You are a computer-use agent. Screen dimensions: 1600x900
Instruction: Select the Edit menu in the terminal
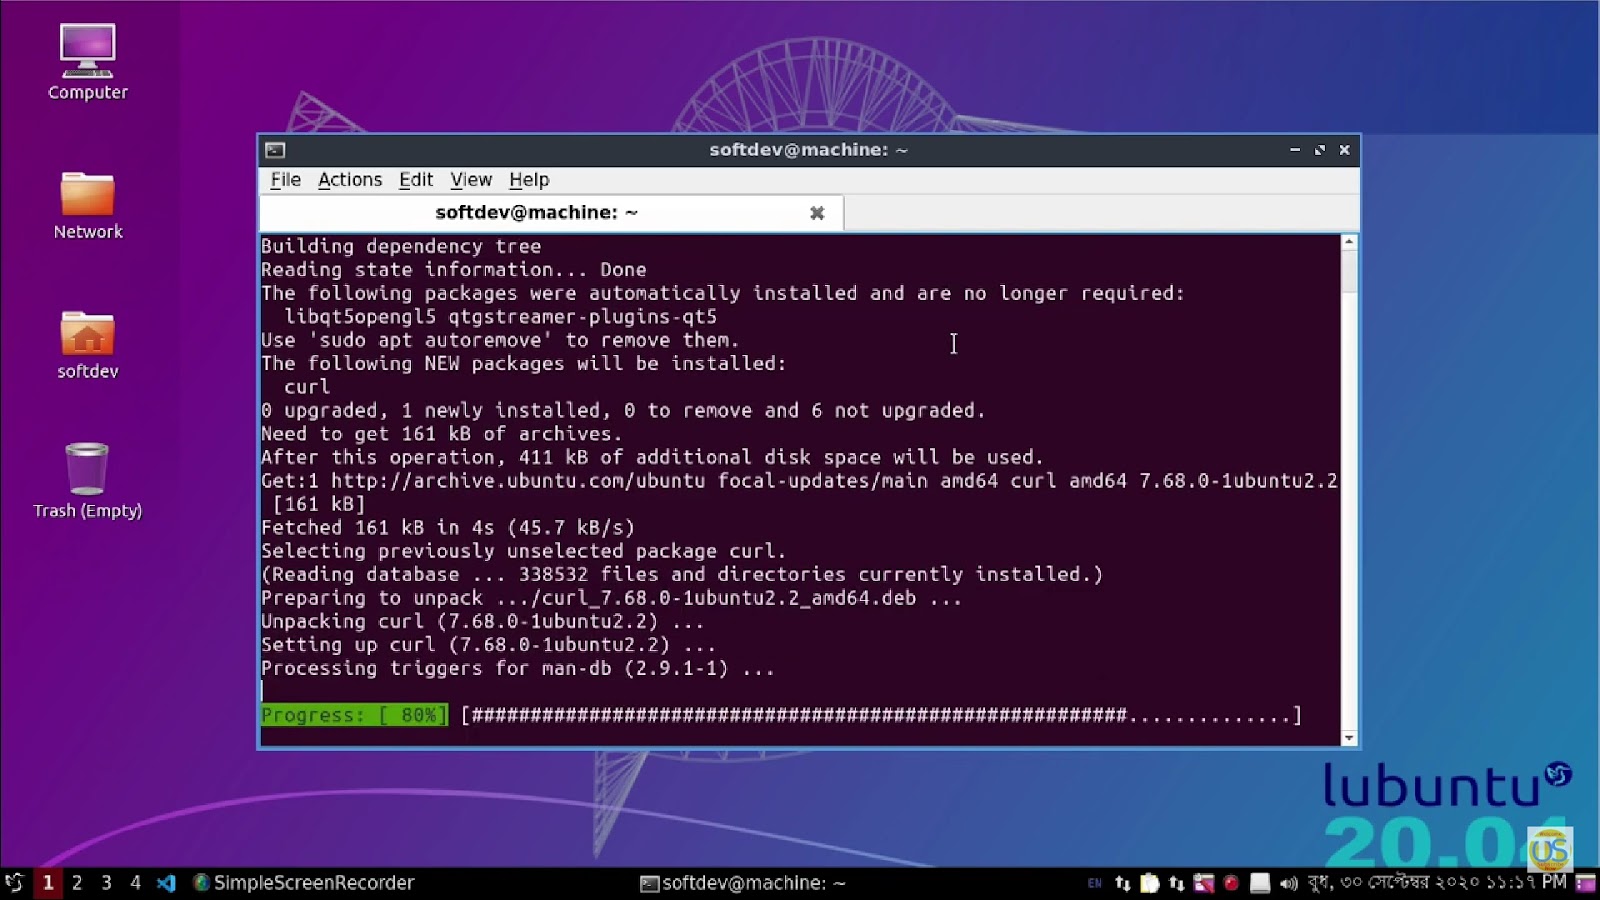point(416,179)
